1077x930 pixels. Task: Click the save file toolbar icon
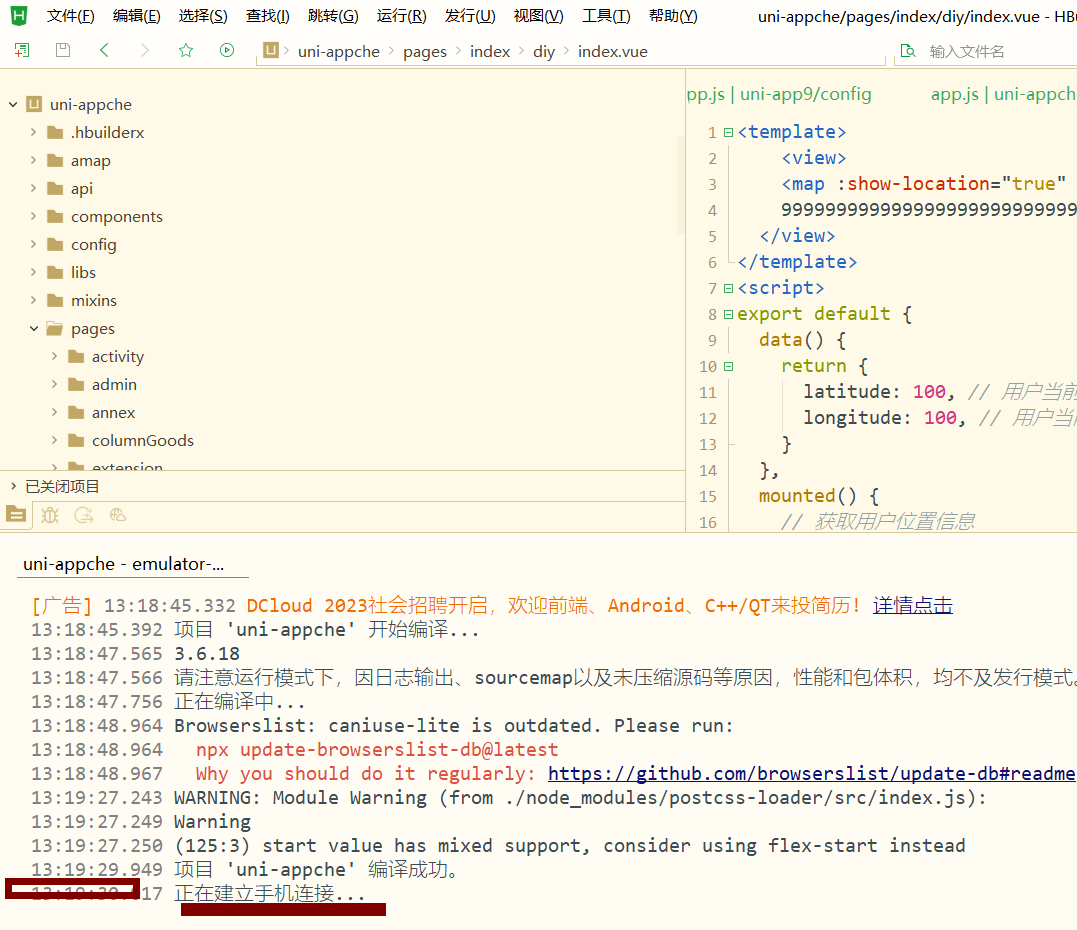point(63,50)
